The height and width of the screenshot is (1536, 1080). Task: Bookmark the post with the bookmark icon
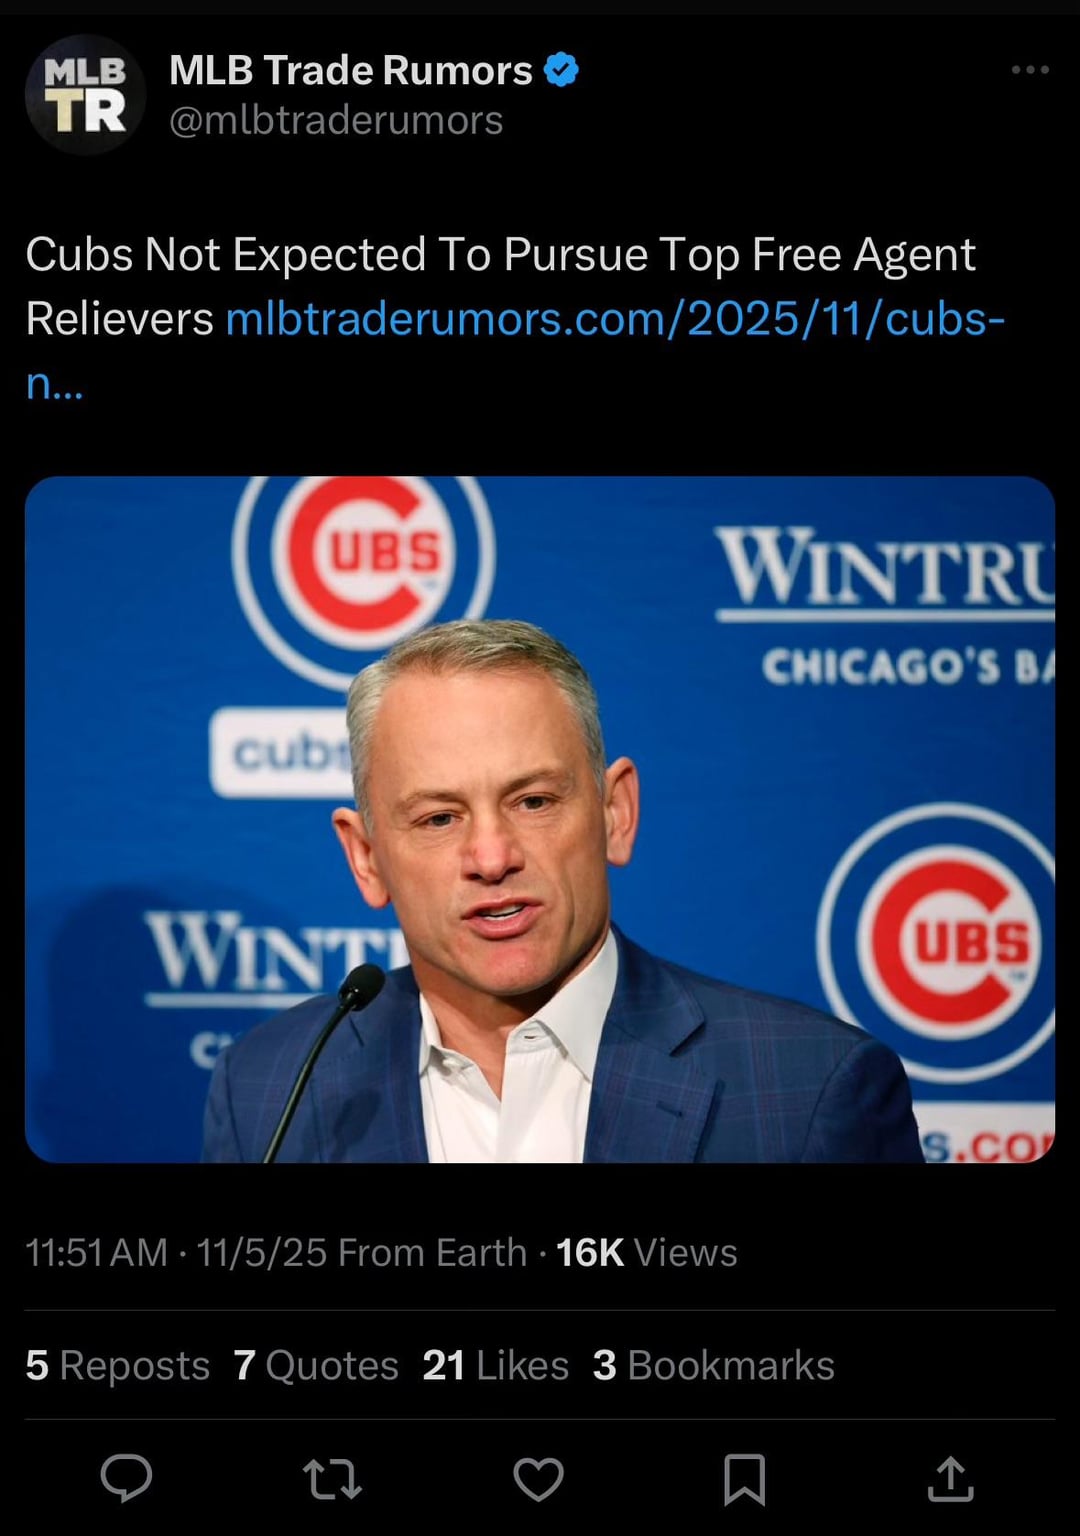coord(744,1479)
